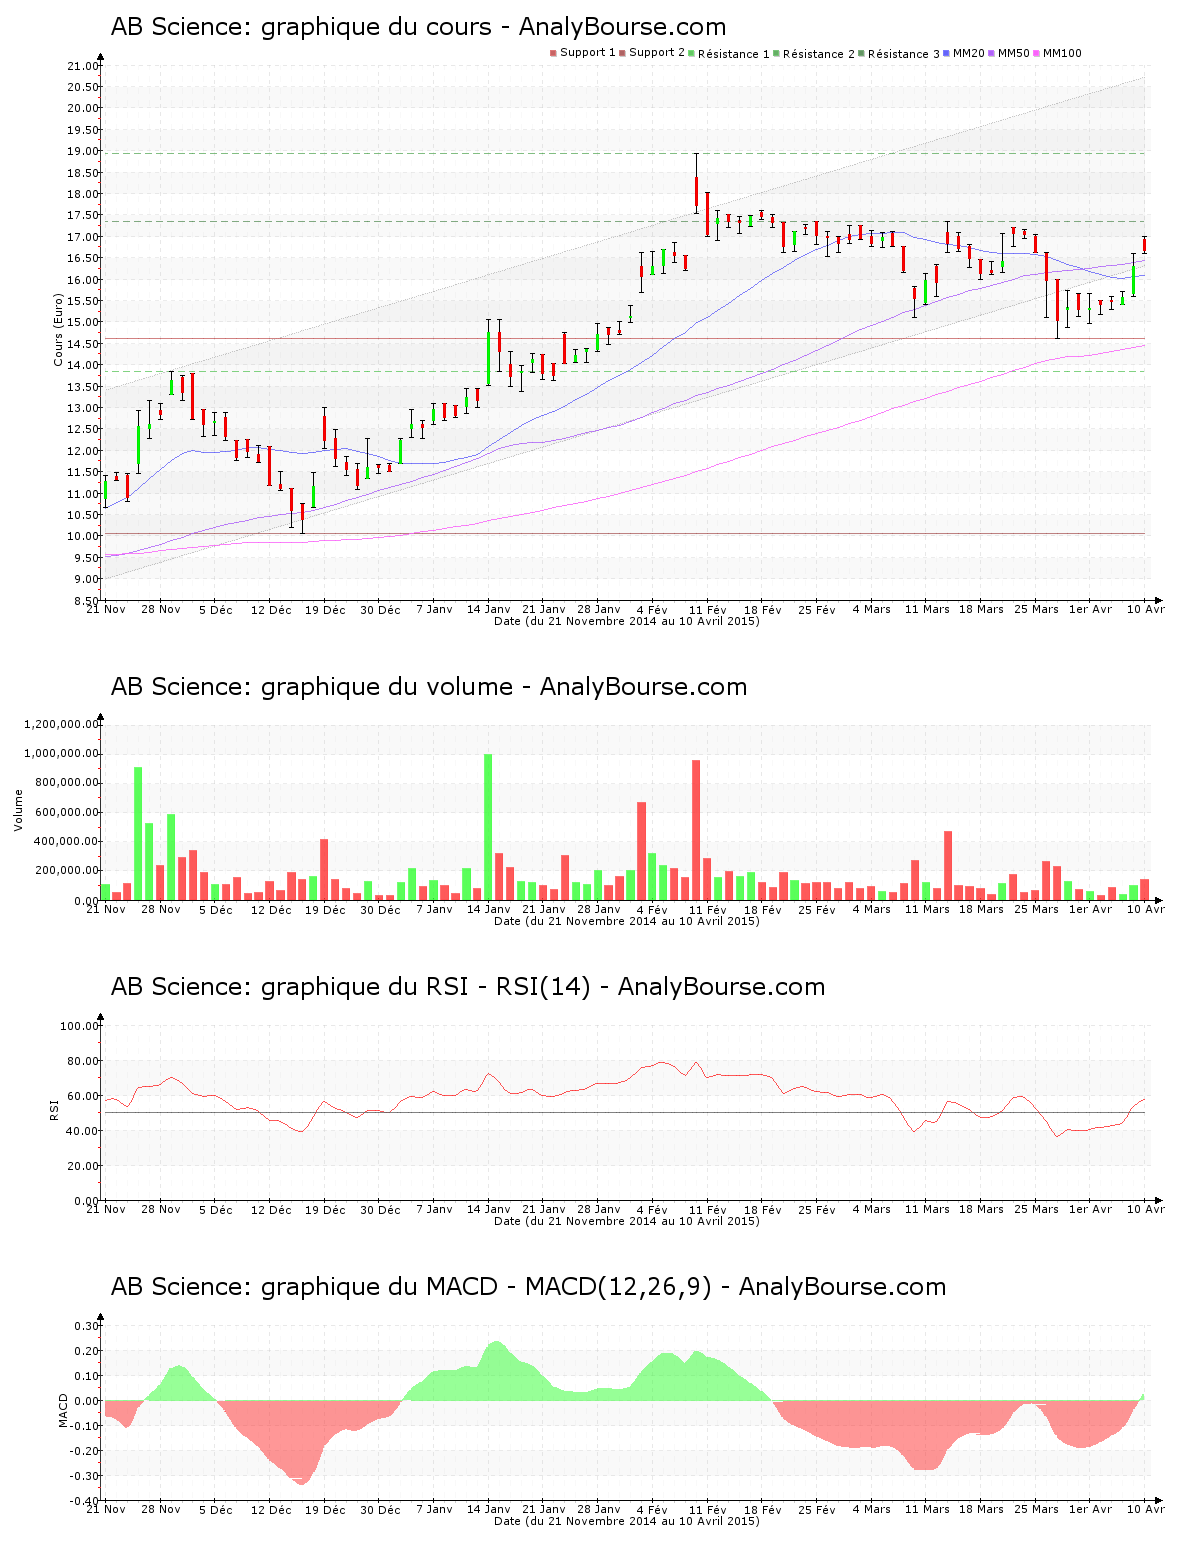Click the 21.00 value on price axis

83,66
